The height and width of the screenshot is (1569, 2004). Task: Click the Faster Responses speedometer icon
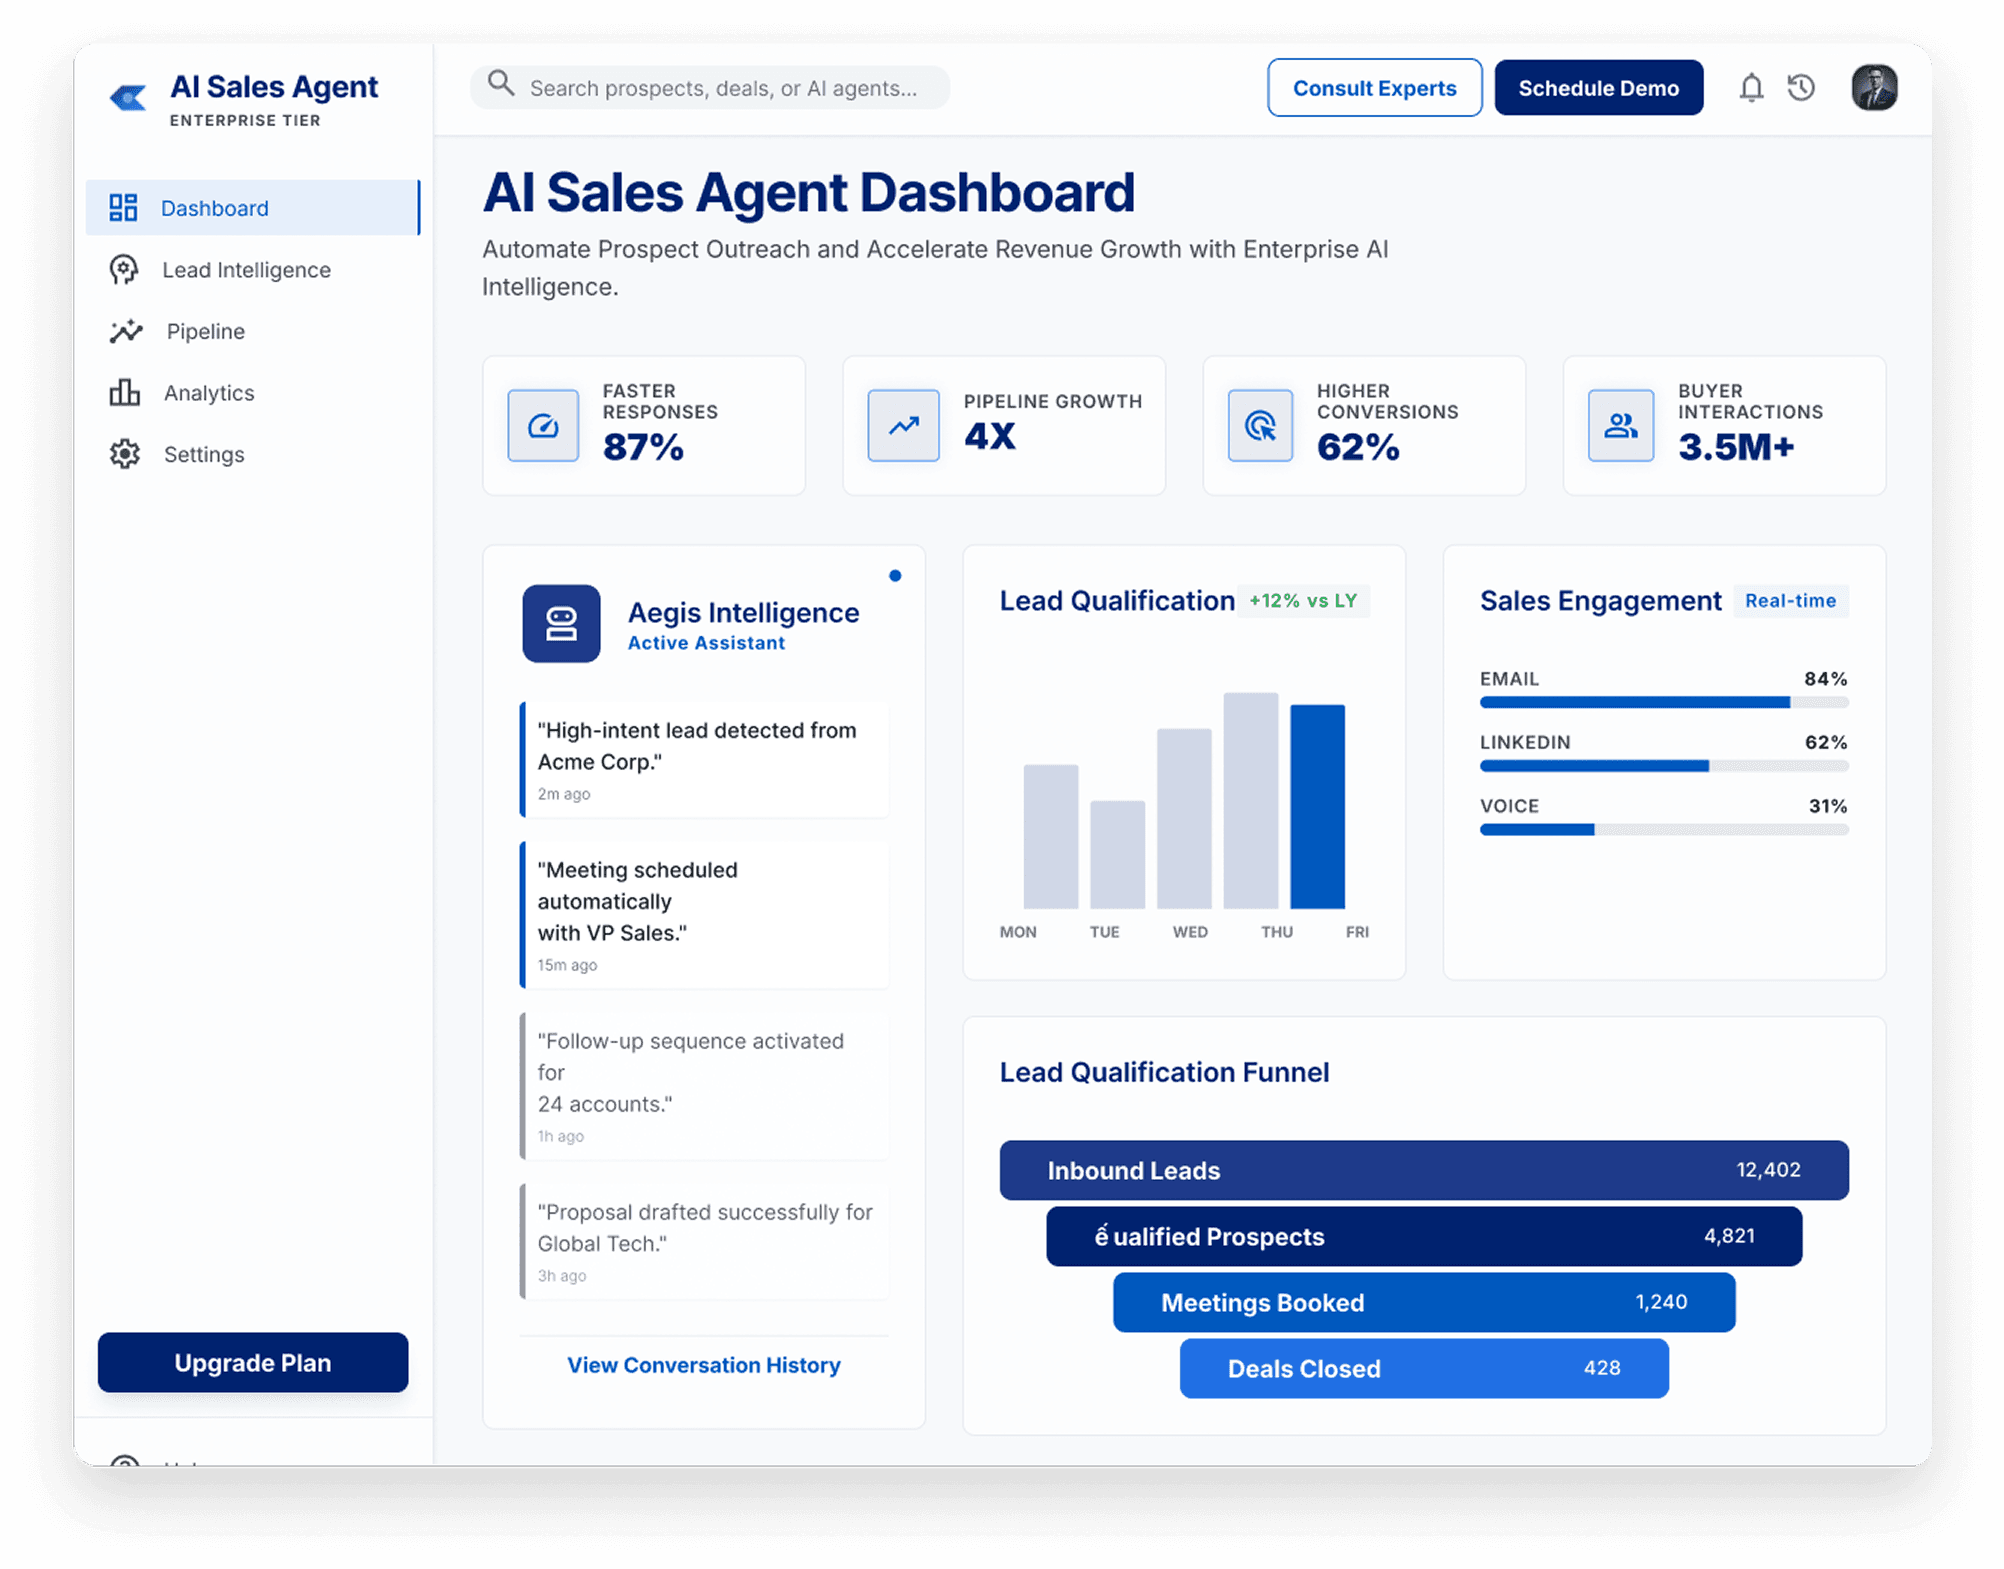coord(543,425)
